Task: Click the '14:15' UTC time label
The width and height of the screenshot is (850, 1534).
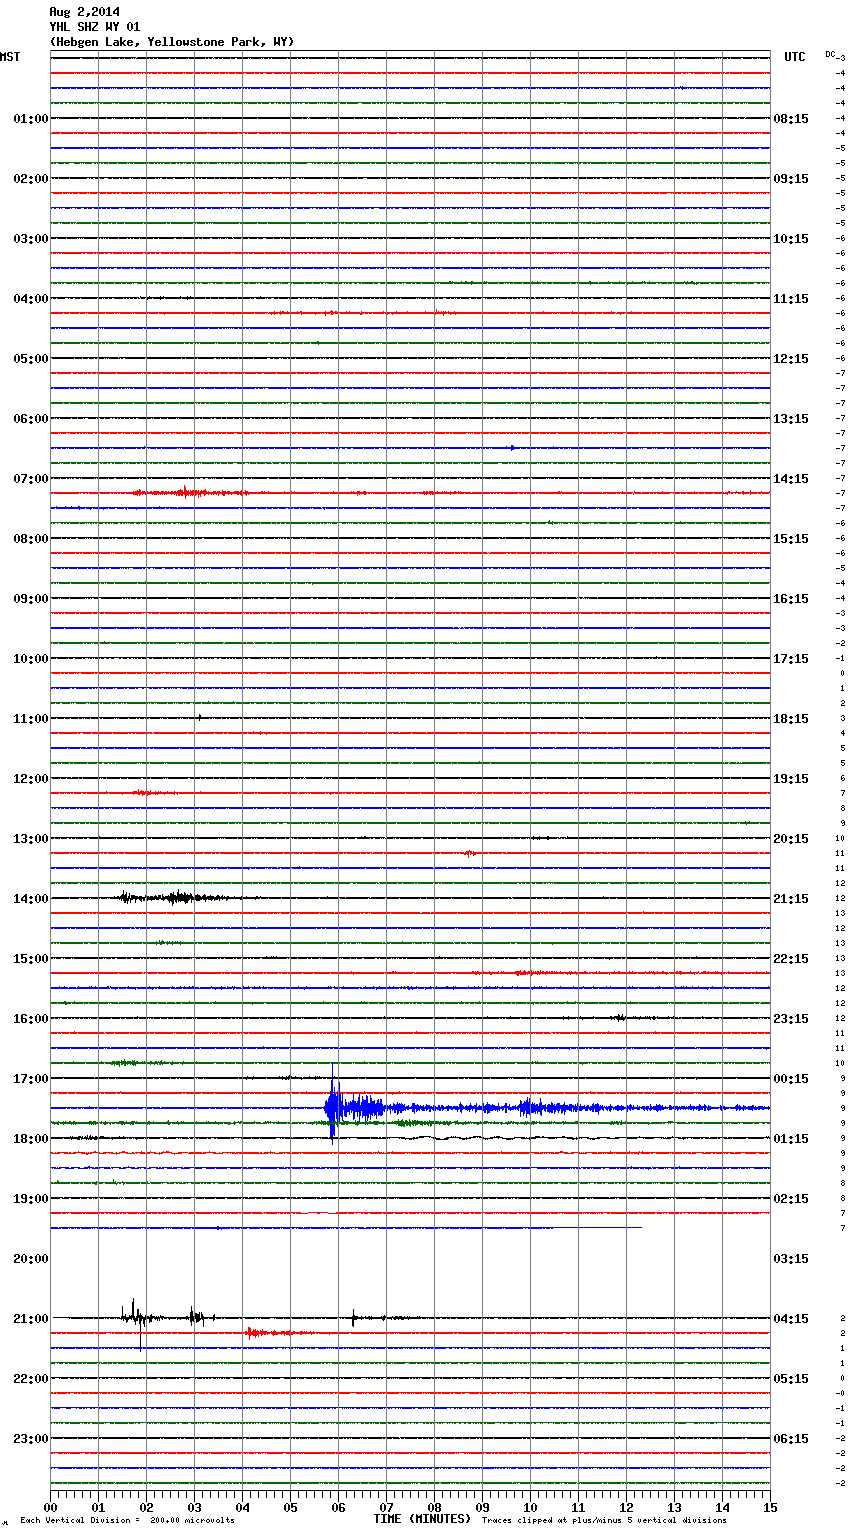Action: [791, 479]
